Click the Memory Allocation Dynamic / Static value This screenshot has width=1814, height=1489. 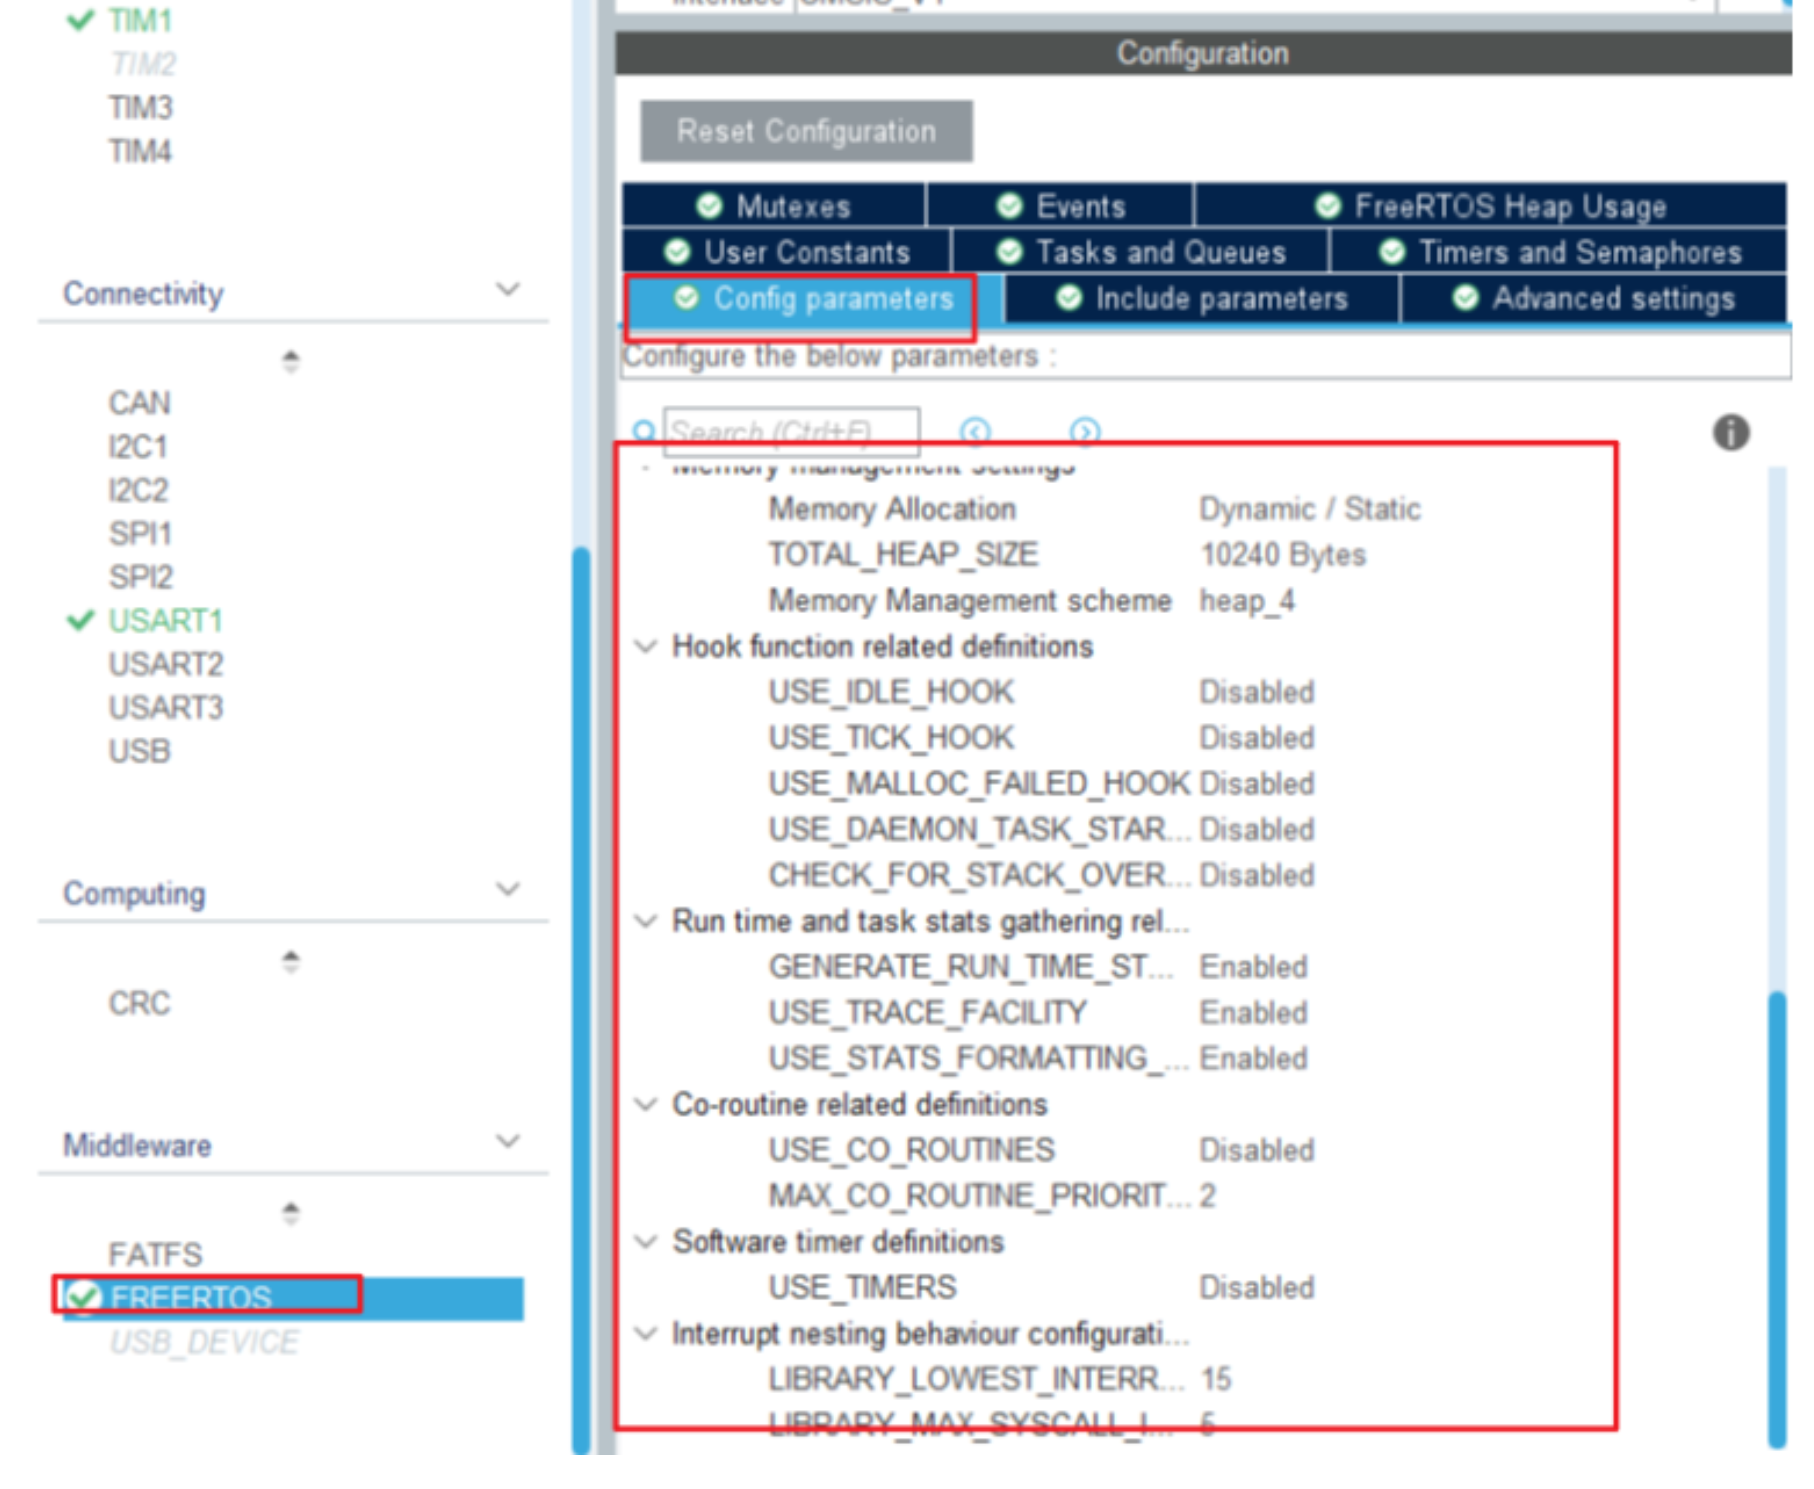(x=1309, y=509)
